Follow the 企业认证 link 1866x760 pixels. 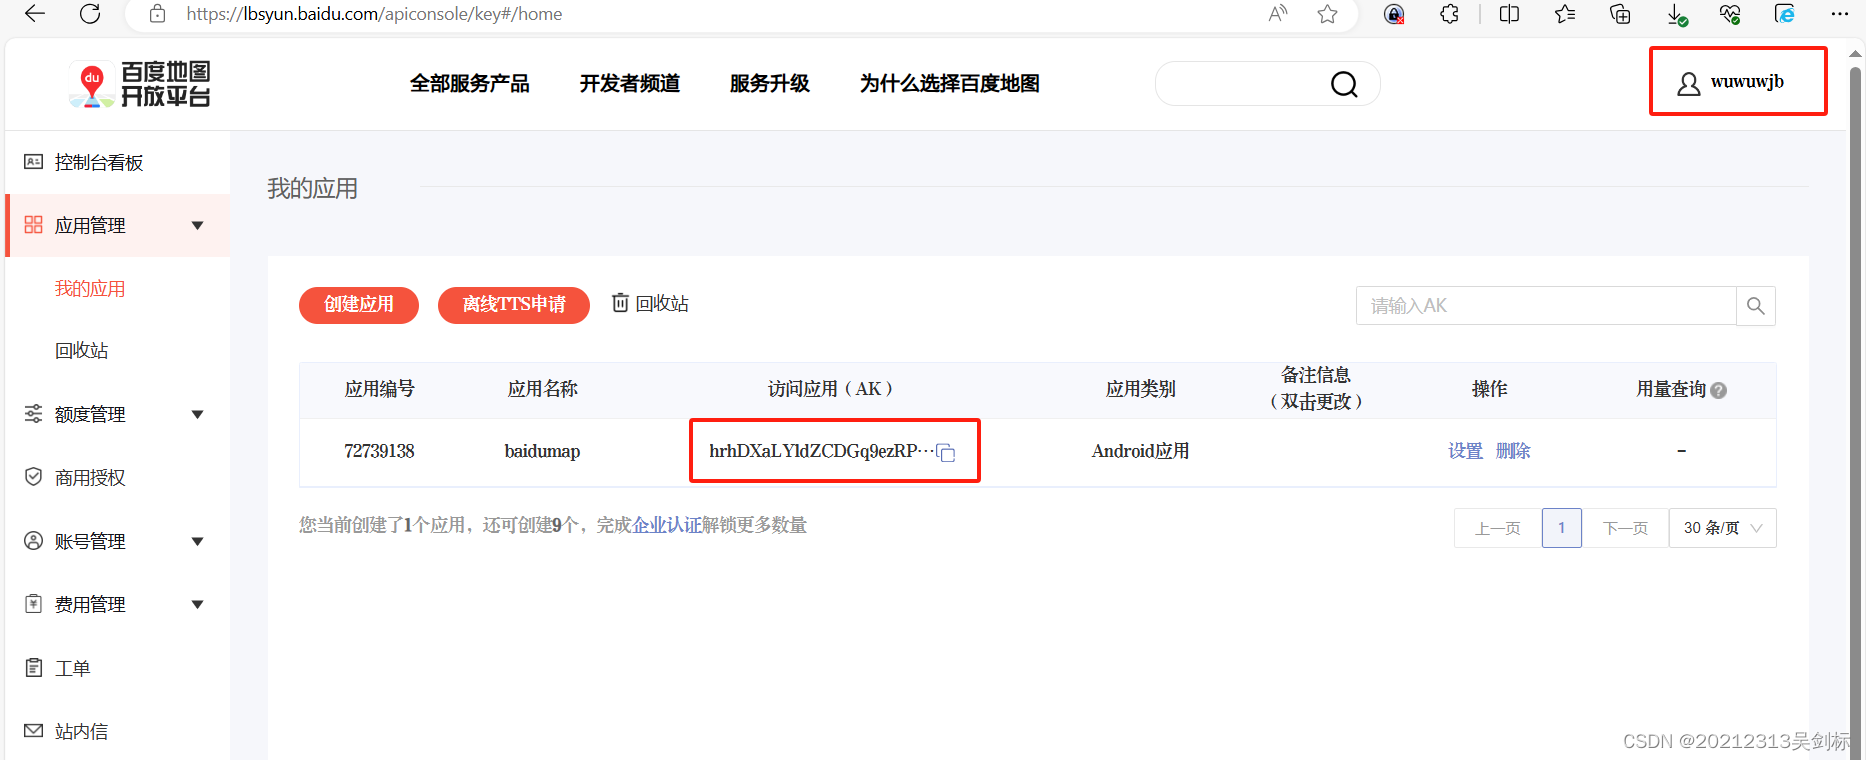(x=667, y=525)
